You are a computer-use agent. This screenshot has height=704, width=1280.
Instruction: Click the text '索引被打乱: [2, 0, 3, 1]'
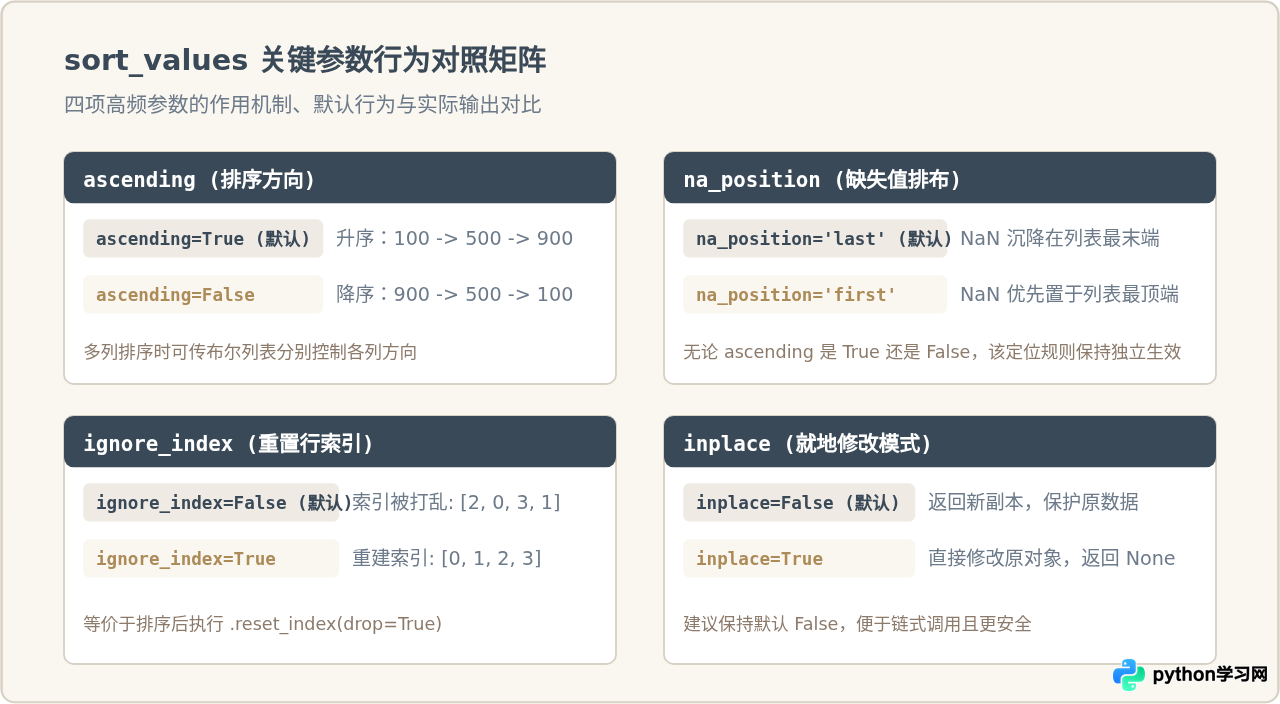pyautogui.click(x=456, y=502)
